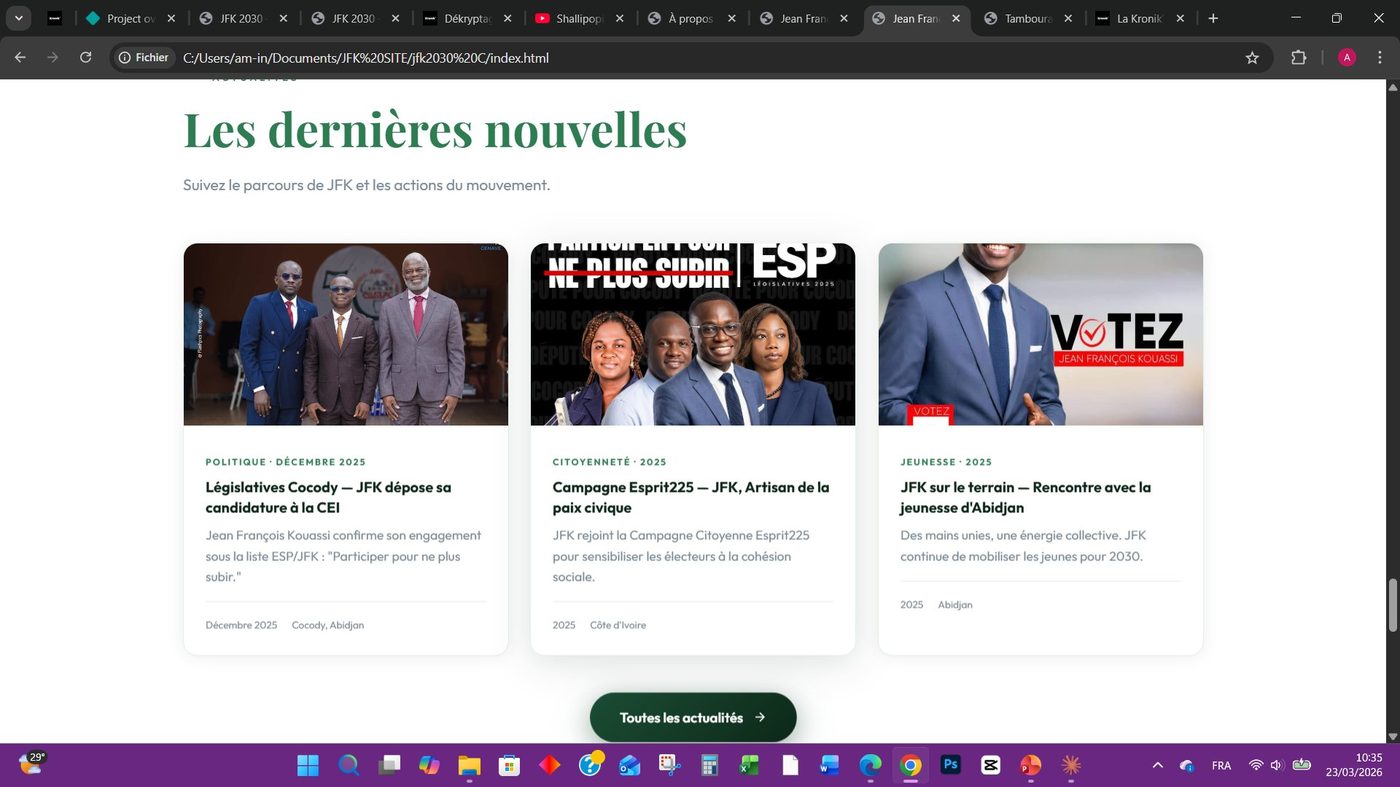Image resolution: width=1400 pixels, height=787 pixels.
Task: Open the Calculator app from the taskbar
Action: (709, 765)
